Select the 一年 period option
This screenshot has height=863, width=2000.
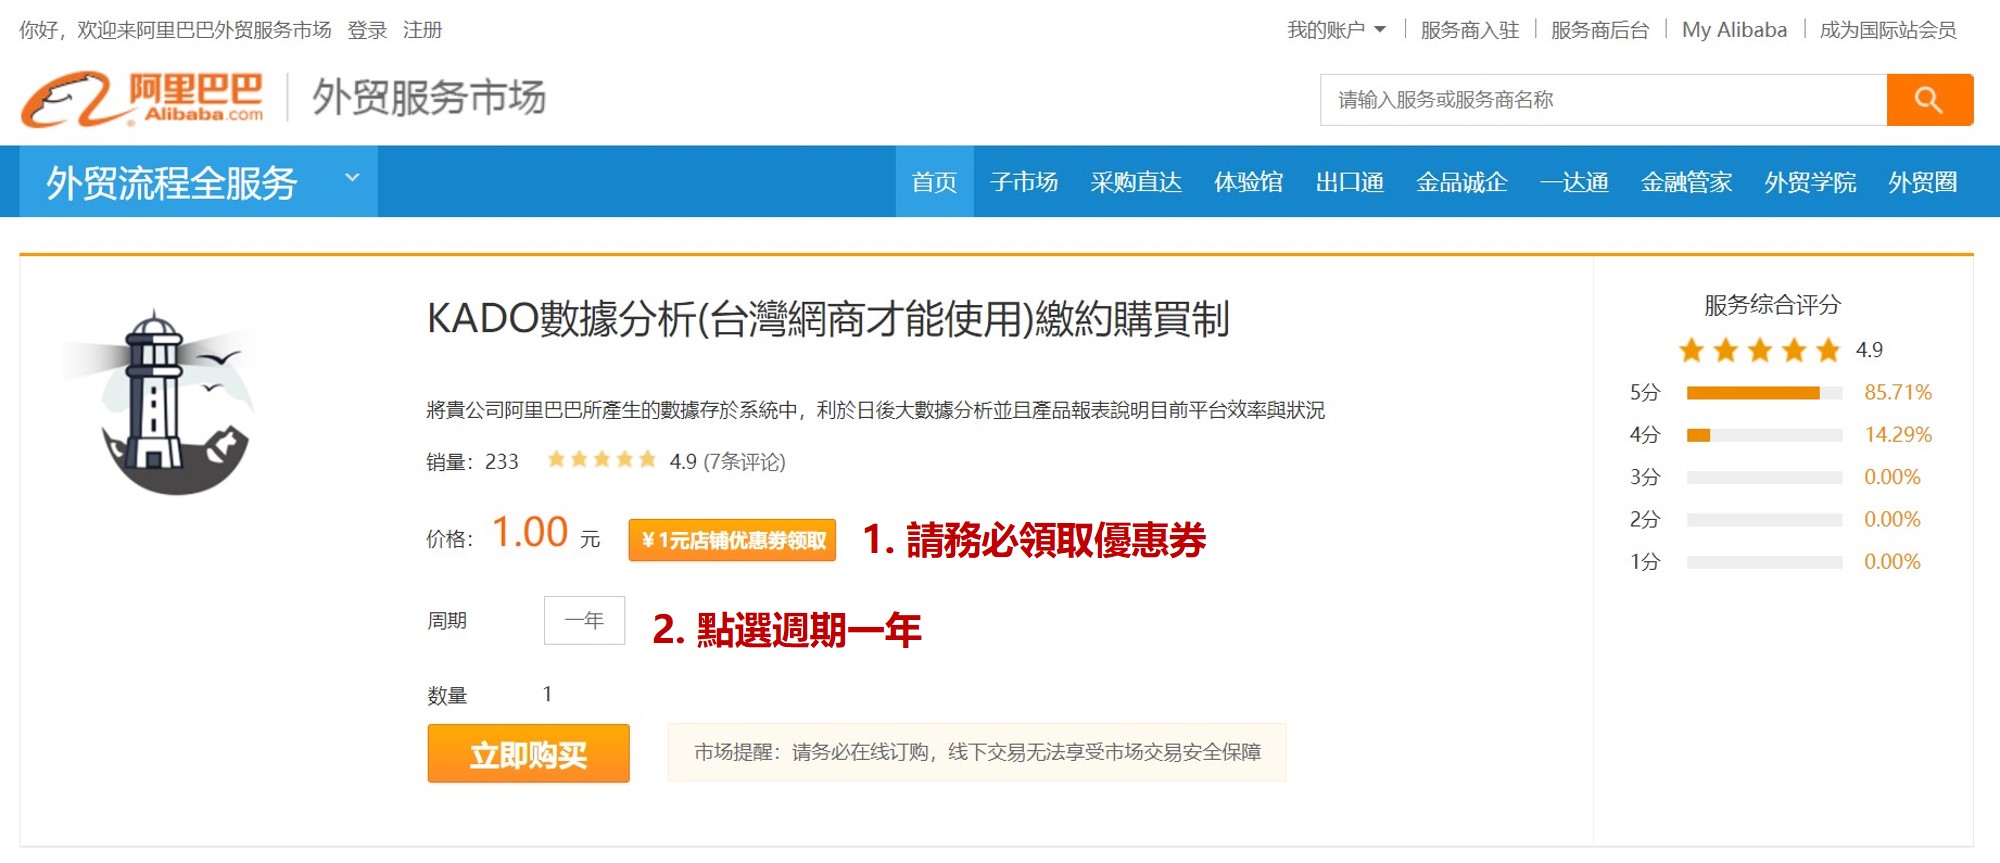point(584,620)
